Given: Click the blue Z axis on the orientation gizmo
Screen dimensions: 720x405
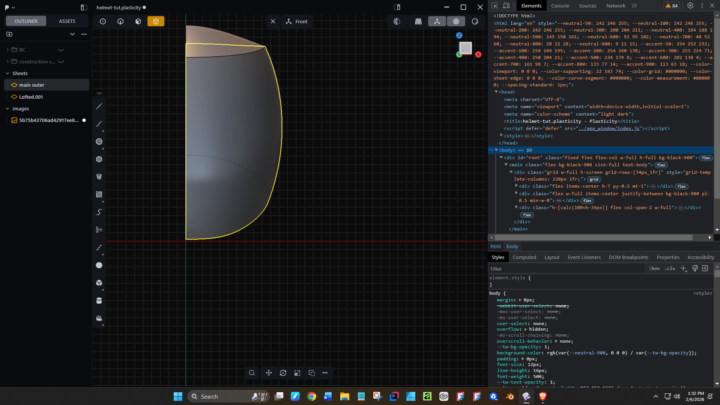Looking at the screenshot, I should [459, 35].
